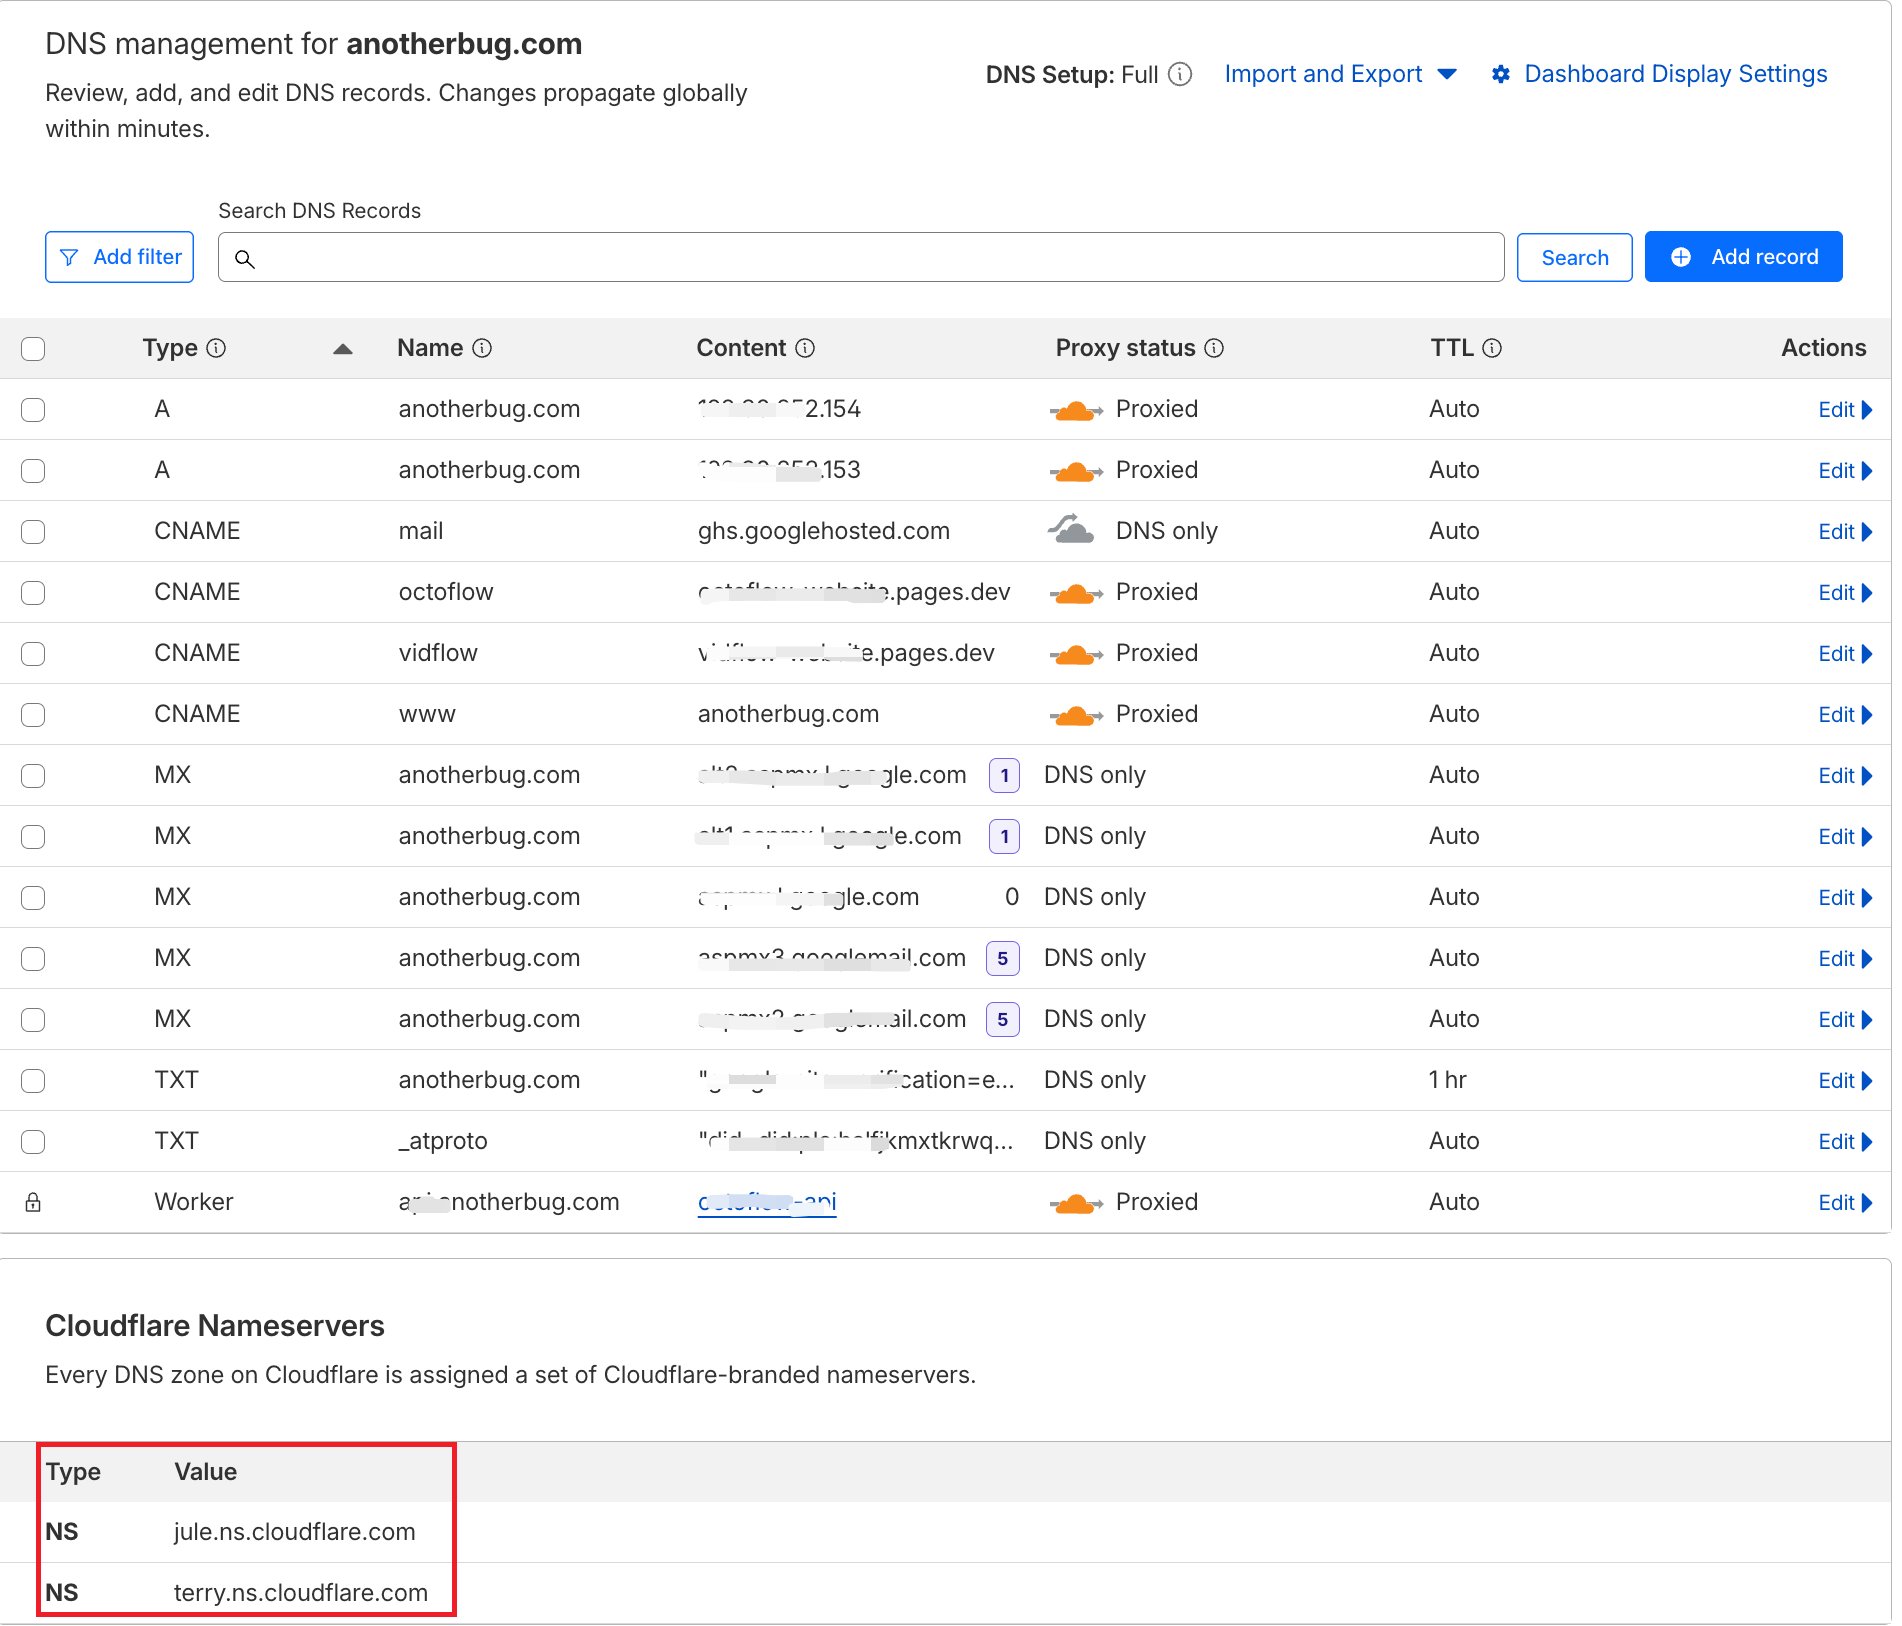Click the 1 hr TTL value
1902x1626 pixels.
(x=1448, y=1080)
